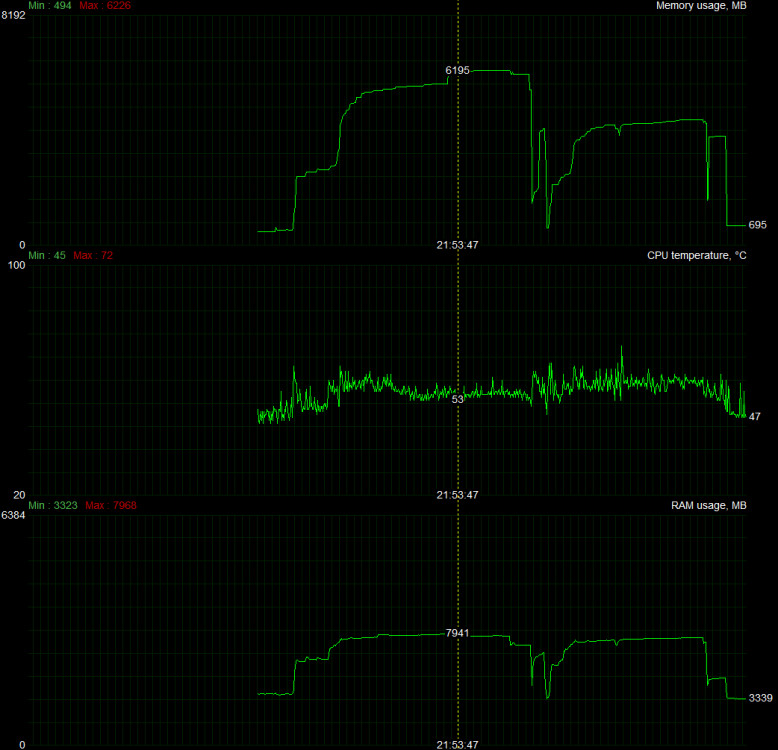
Task: Click the memory usage Max : 6226 label
Action: [105, 5]
